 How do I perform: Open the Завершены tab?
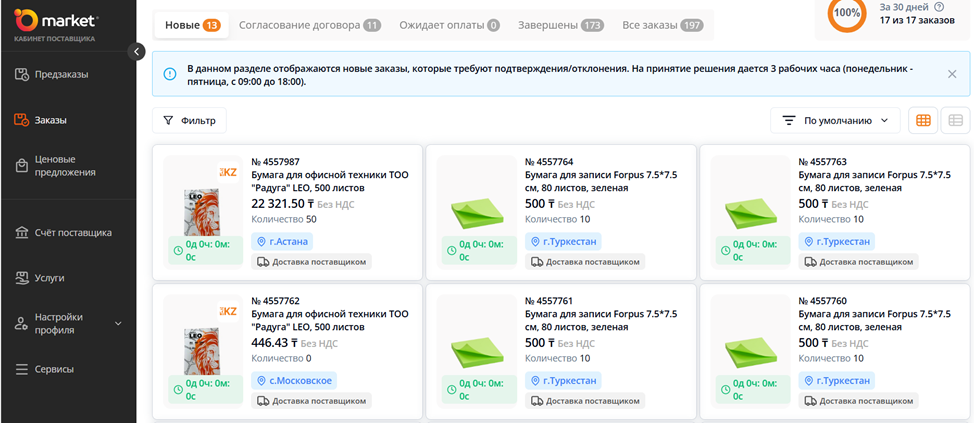(560, 24)
